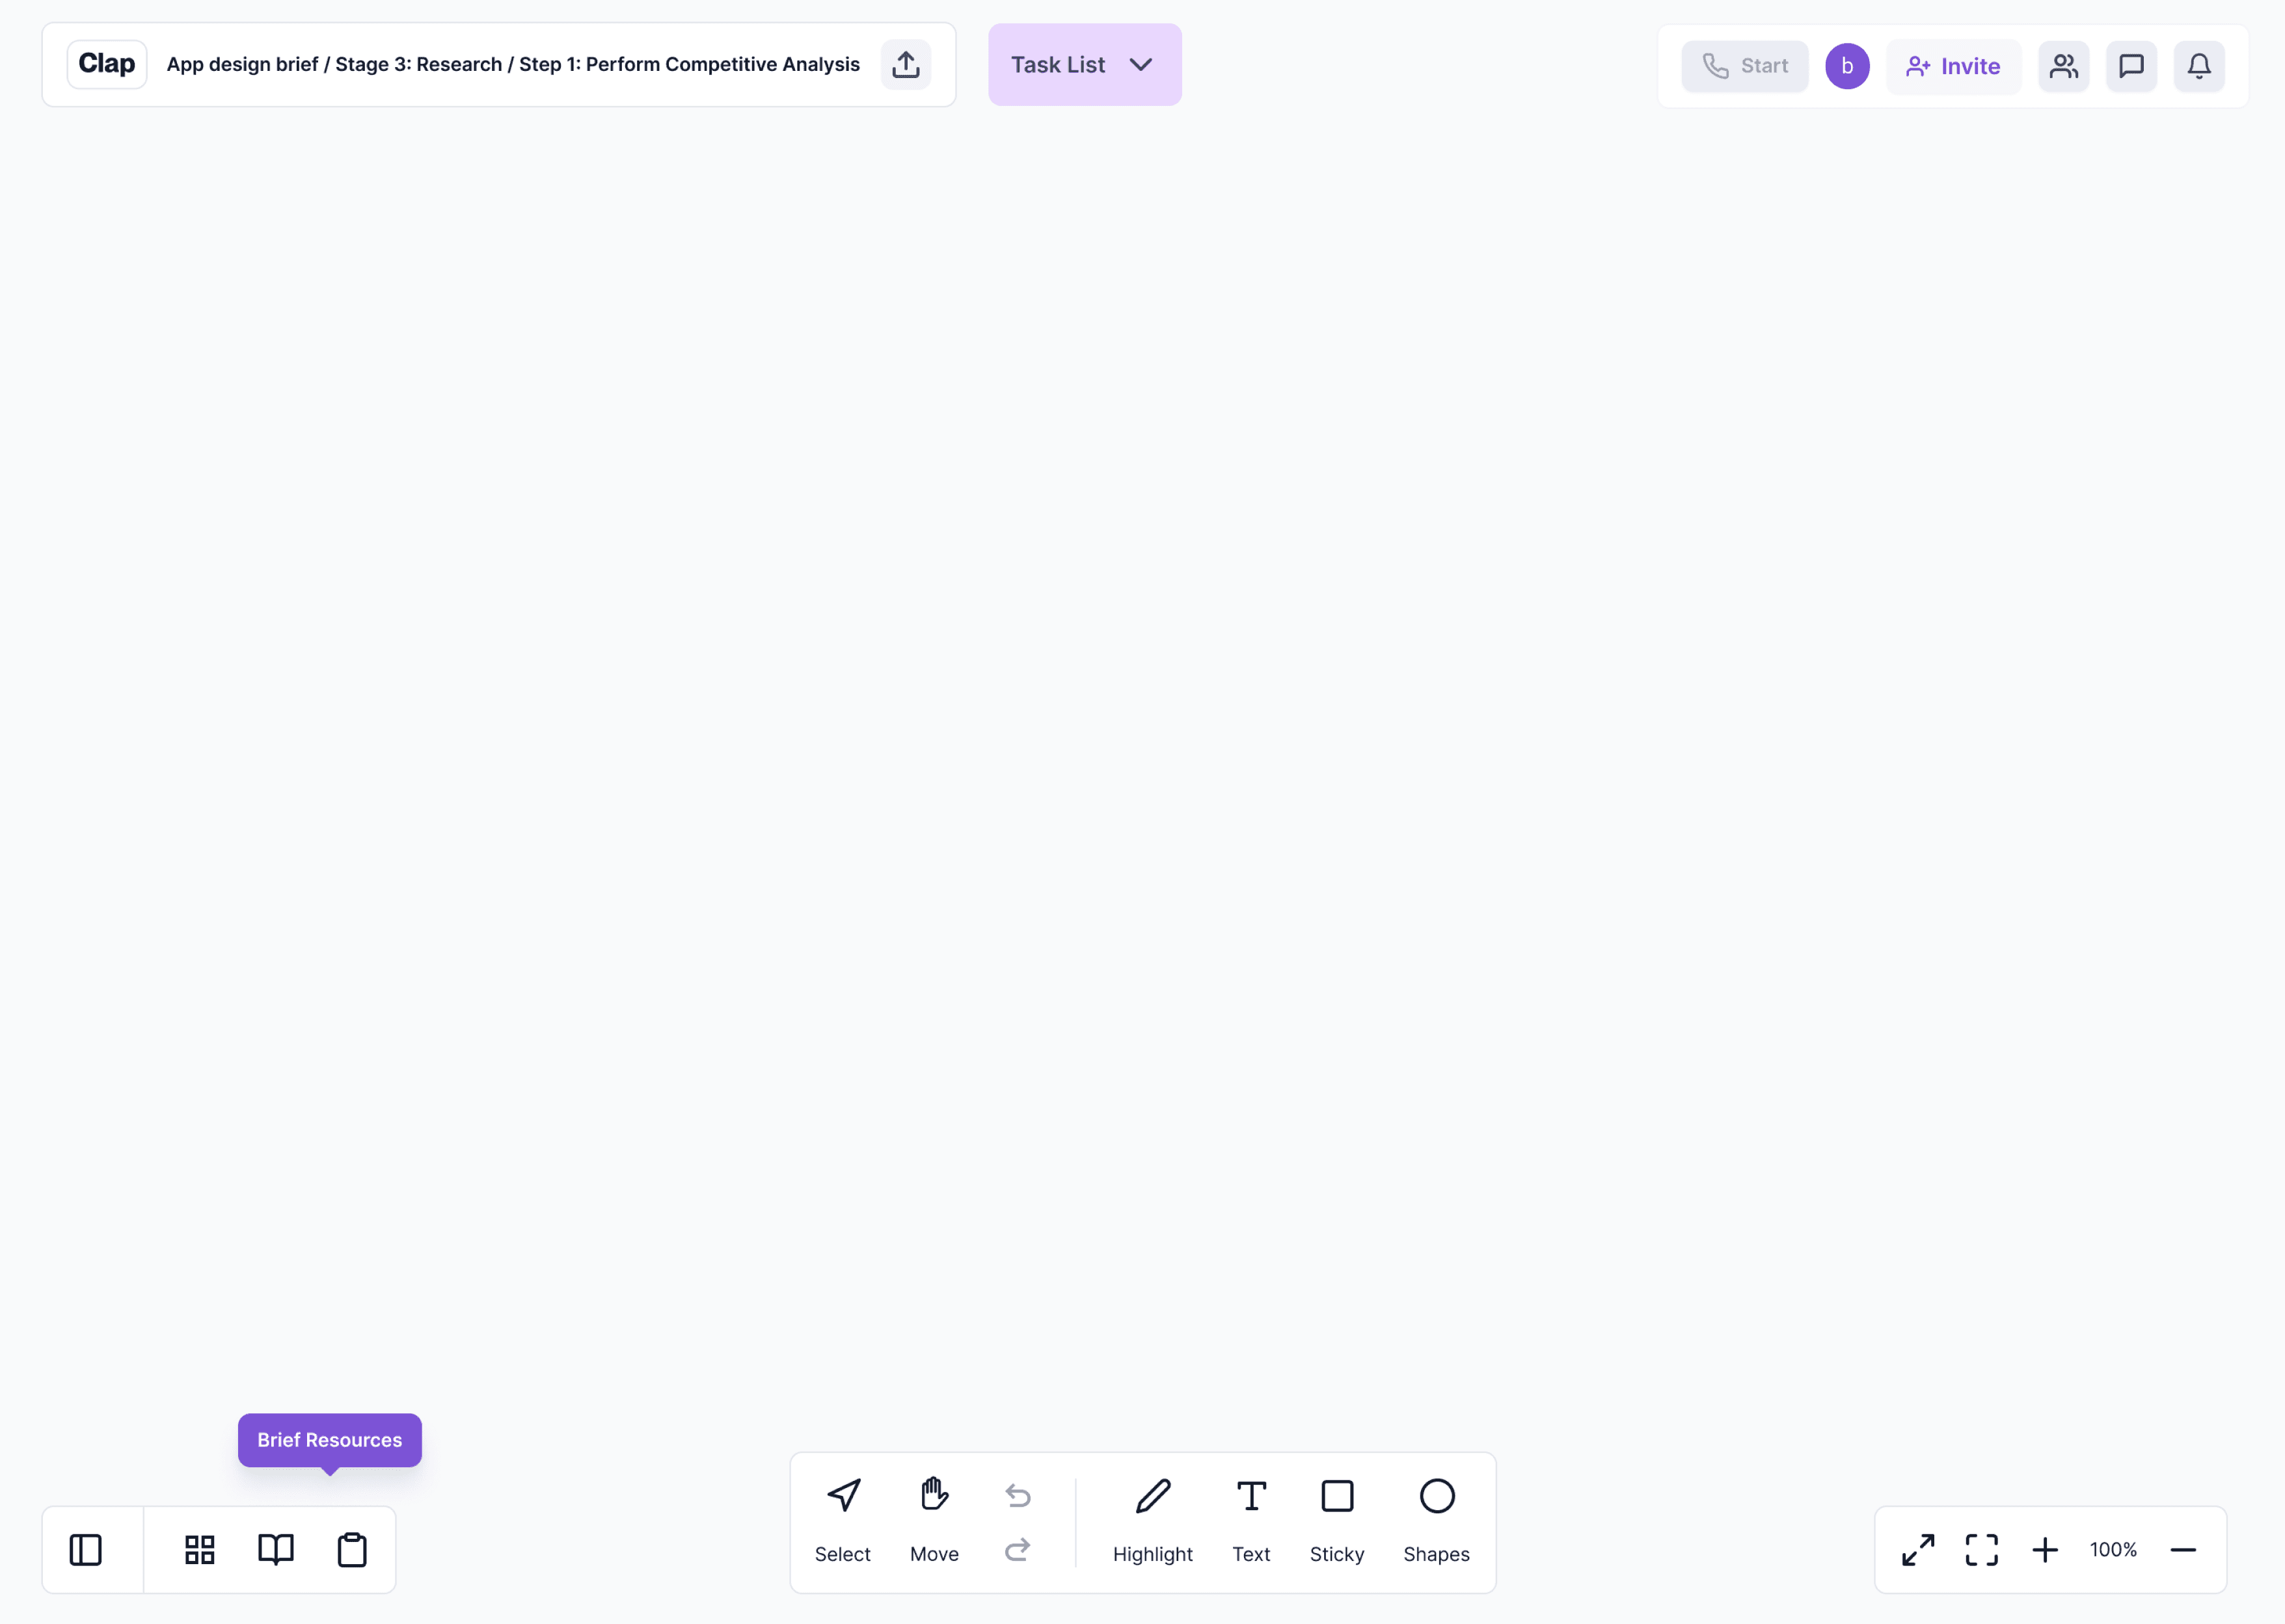Open the notifications bell

pos(2198,66)
